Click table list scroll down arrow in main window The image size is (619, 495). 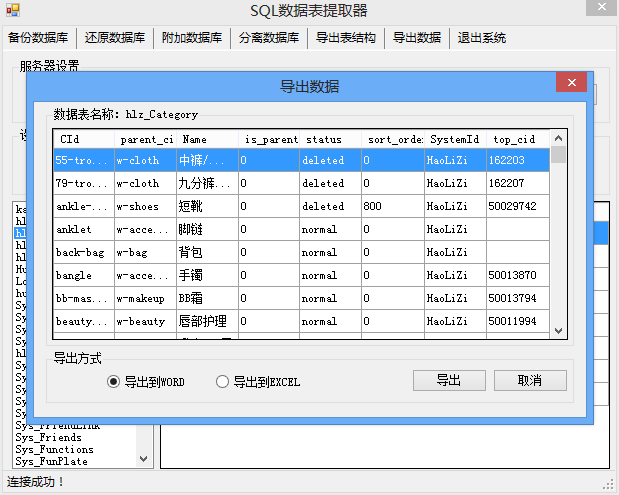pos(144,459)
